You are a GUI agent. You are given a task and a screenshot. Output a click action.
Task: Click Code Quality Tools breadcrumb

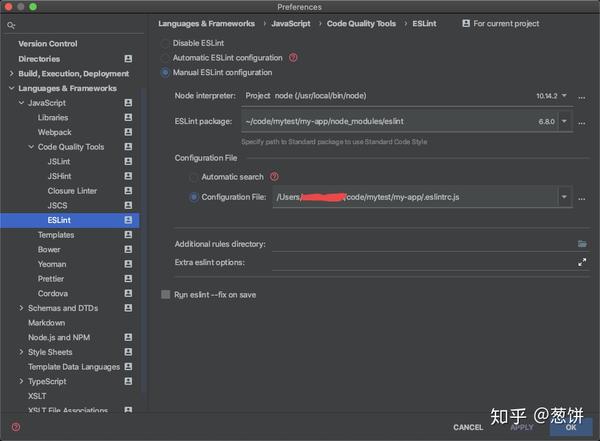[x=361, y=24]
